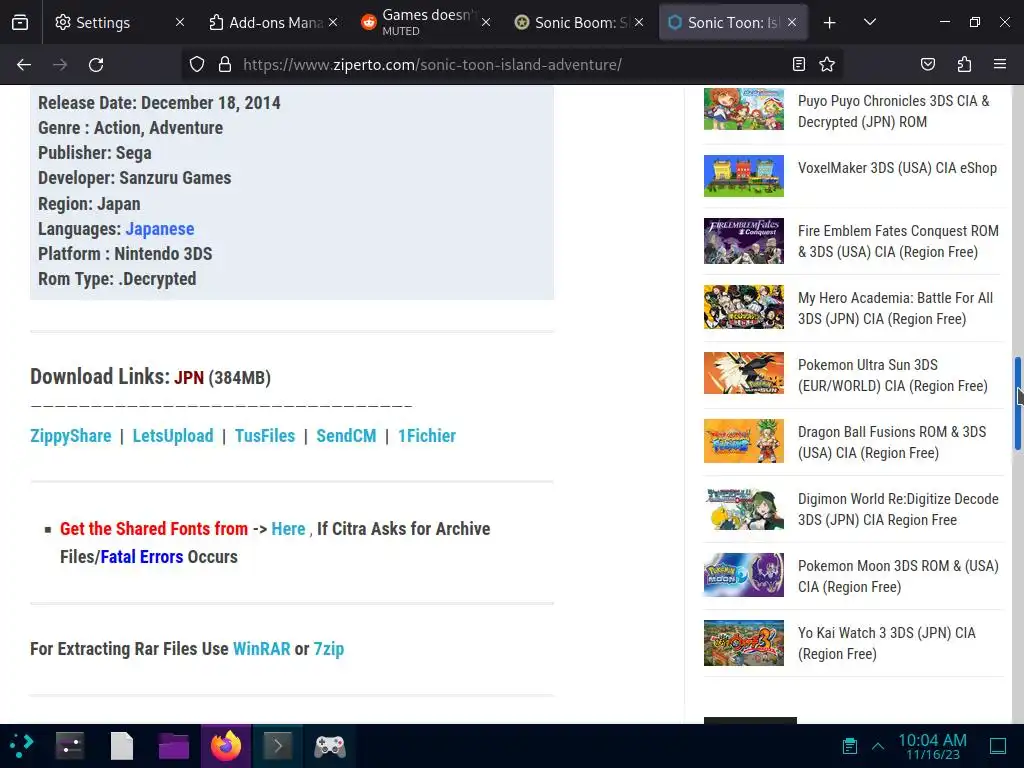Open tracking protection shield icon
Screen dimensions: 1024x768
tap(197, 65)
